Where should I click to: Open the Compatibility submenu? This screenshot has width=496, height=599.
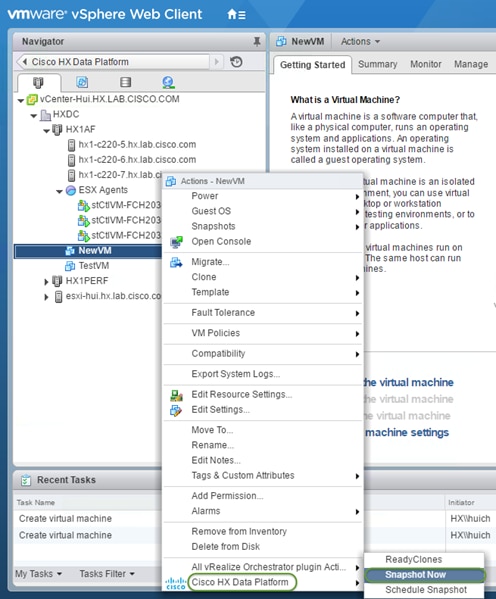(263, 353)
